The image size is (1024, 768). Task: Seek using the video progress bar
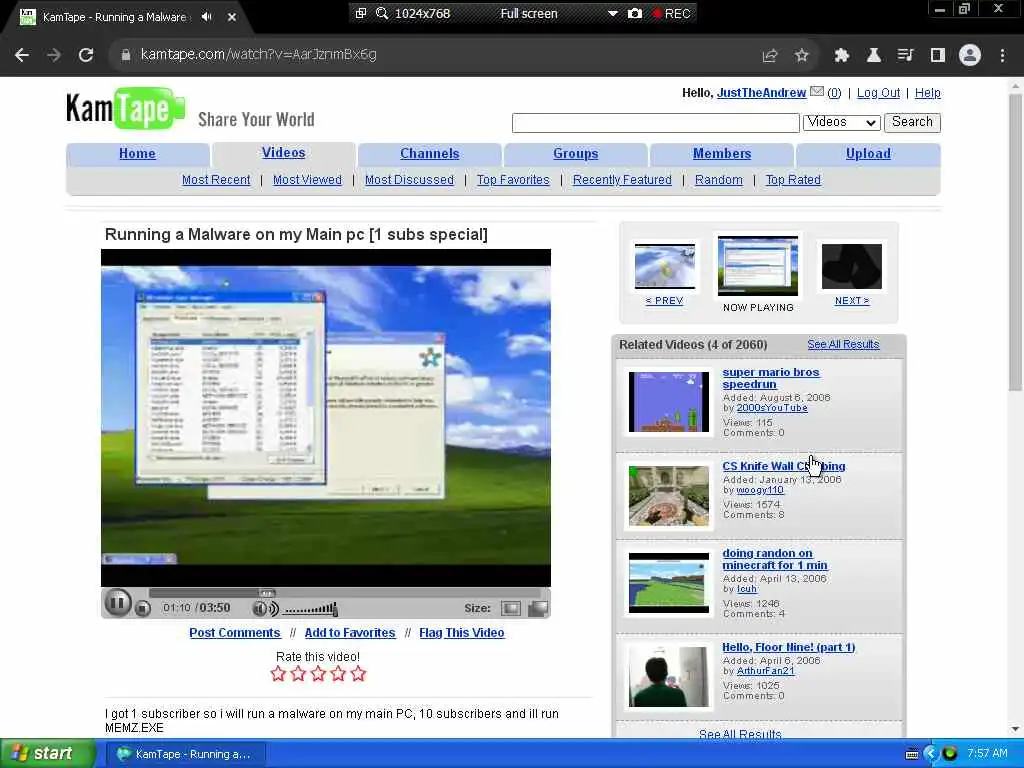(346, 593)
